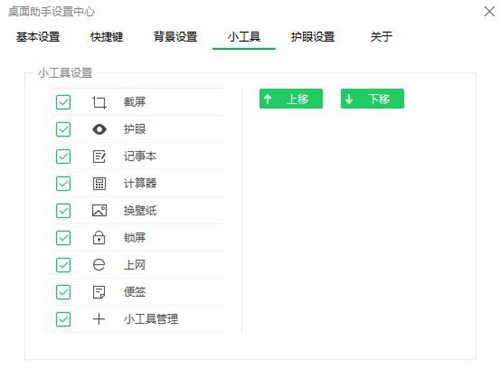Click the browser icon for 上网
The image size is (500, 380).
[99, 265]
